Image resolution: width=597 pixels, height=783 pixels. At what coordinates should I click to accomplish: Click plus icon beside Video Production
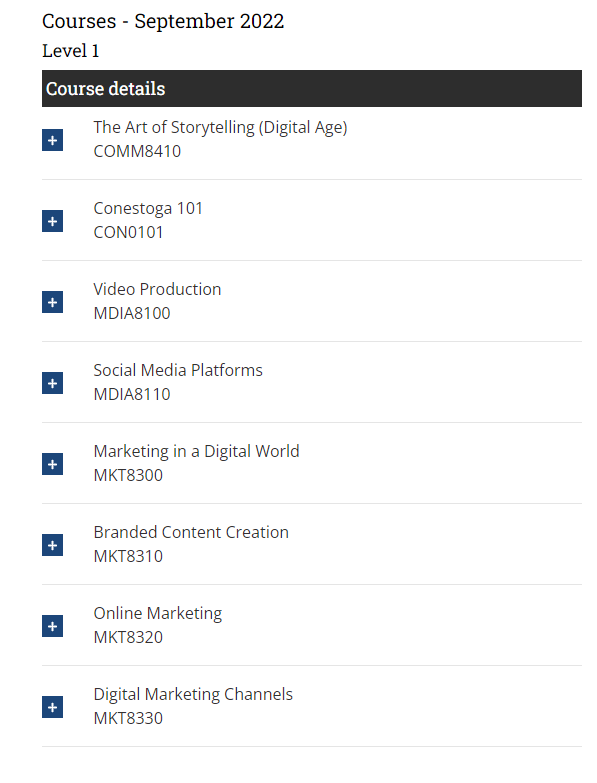click(52, 302)
